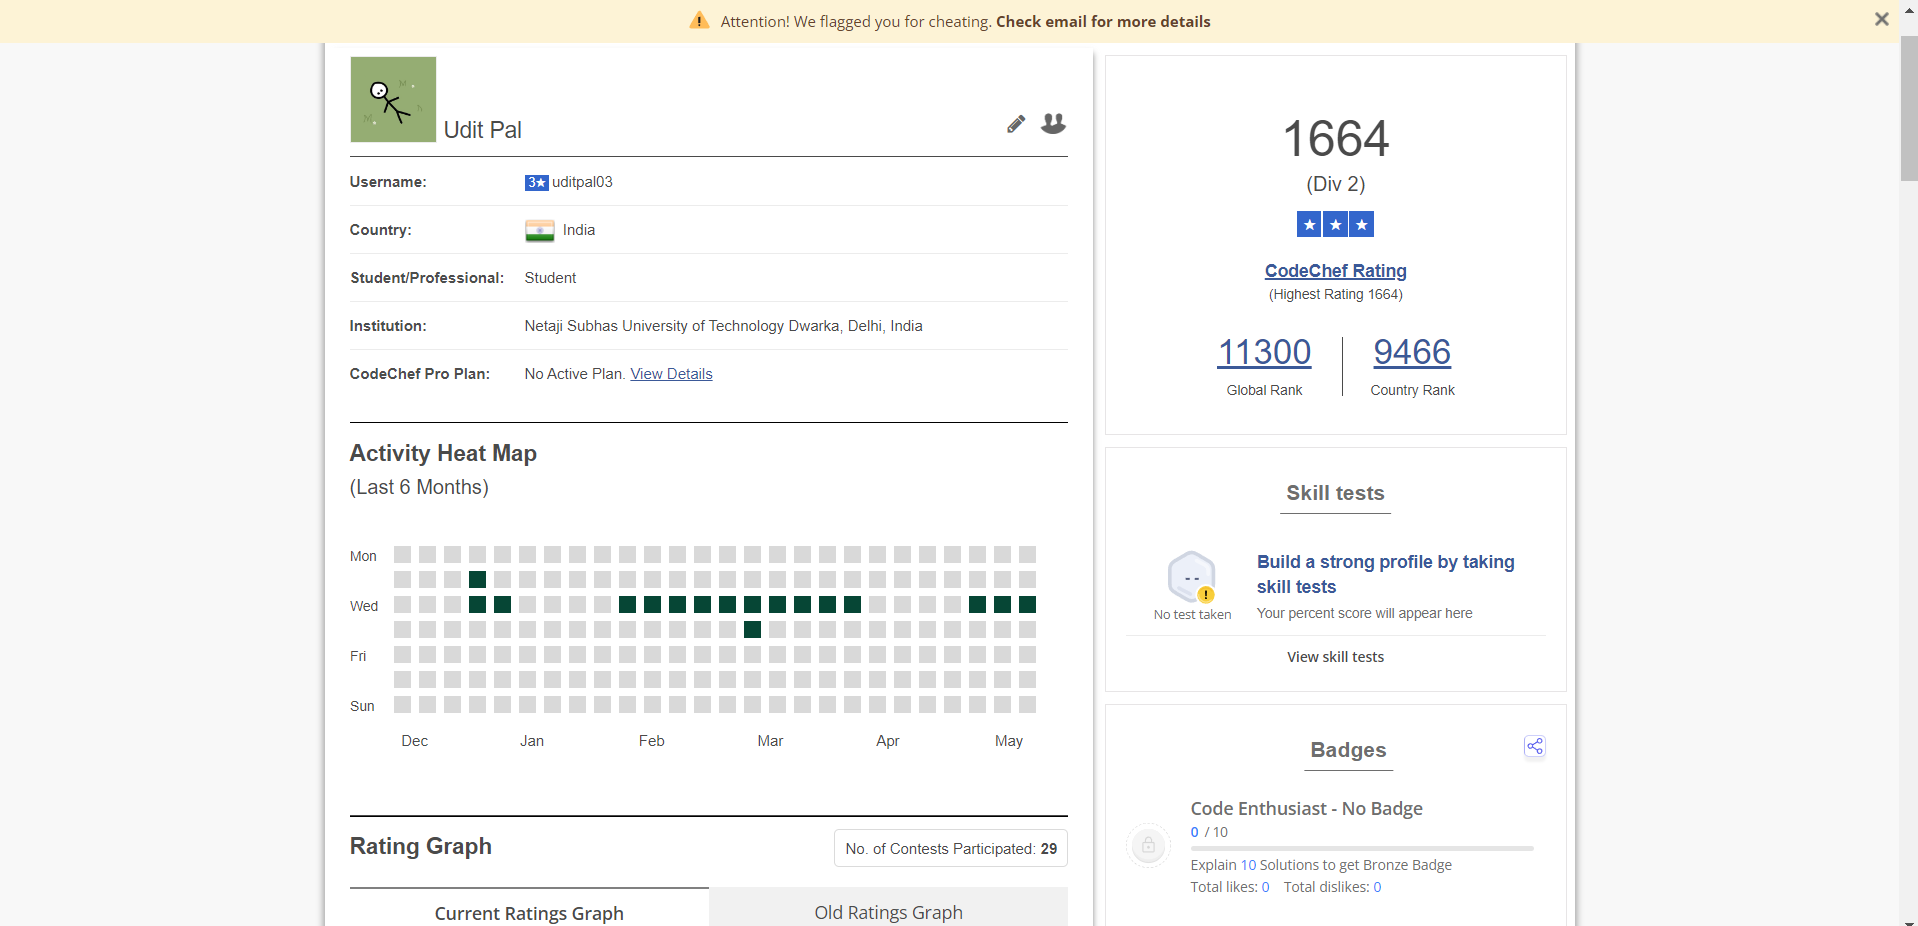Image resolution: width=1918 pixels, height=926 pixels.
Task: Click the 3-star badge beside username
Action: coord(536,183)
